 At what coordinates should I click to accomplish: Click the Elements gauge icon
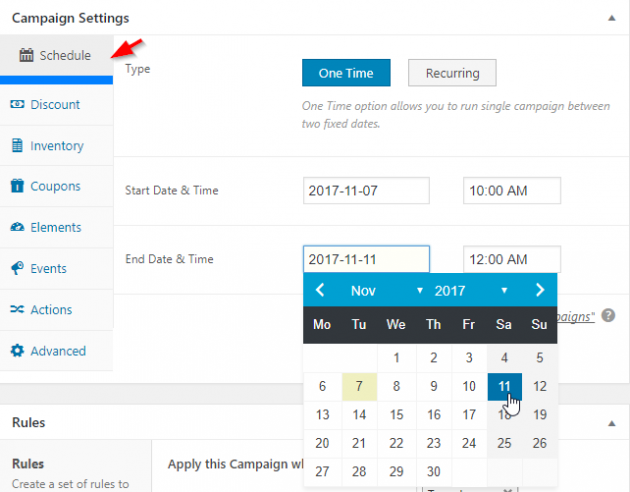tap(17, 227)
